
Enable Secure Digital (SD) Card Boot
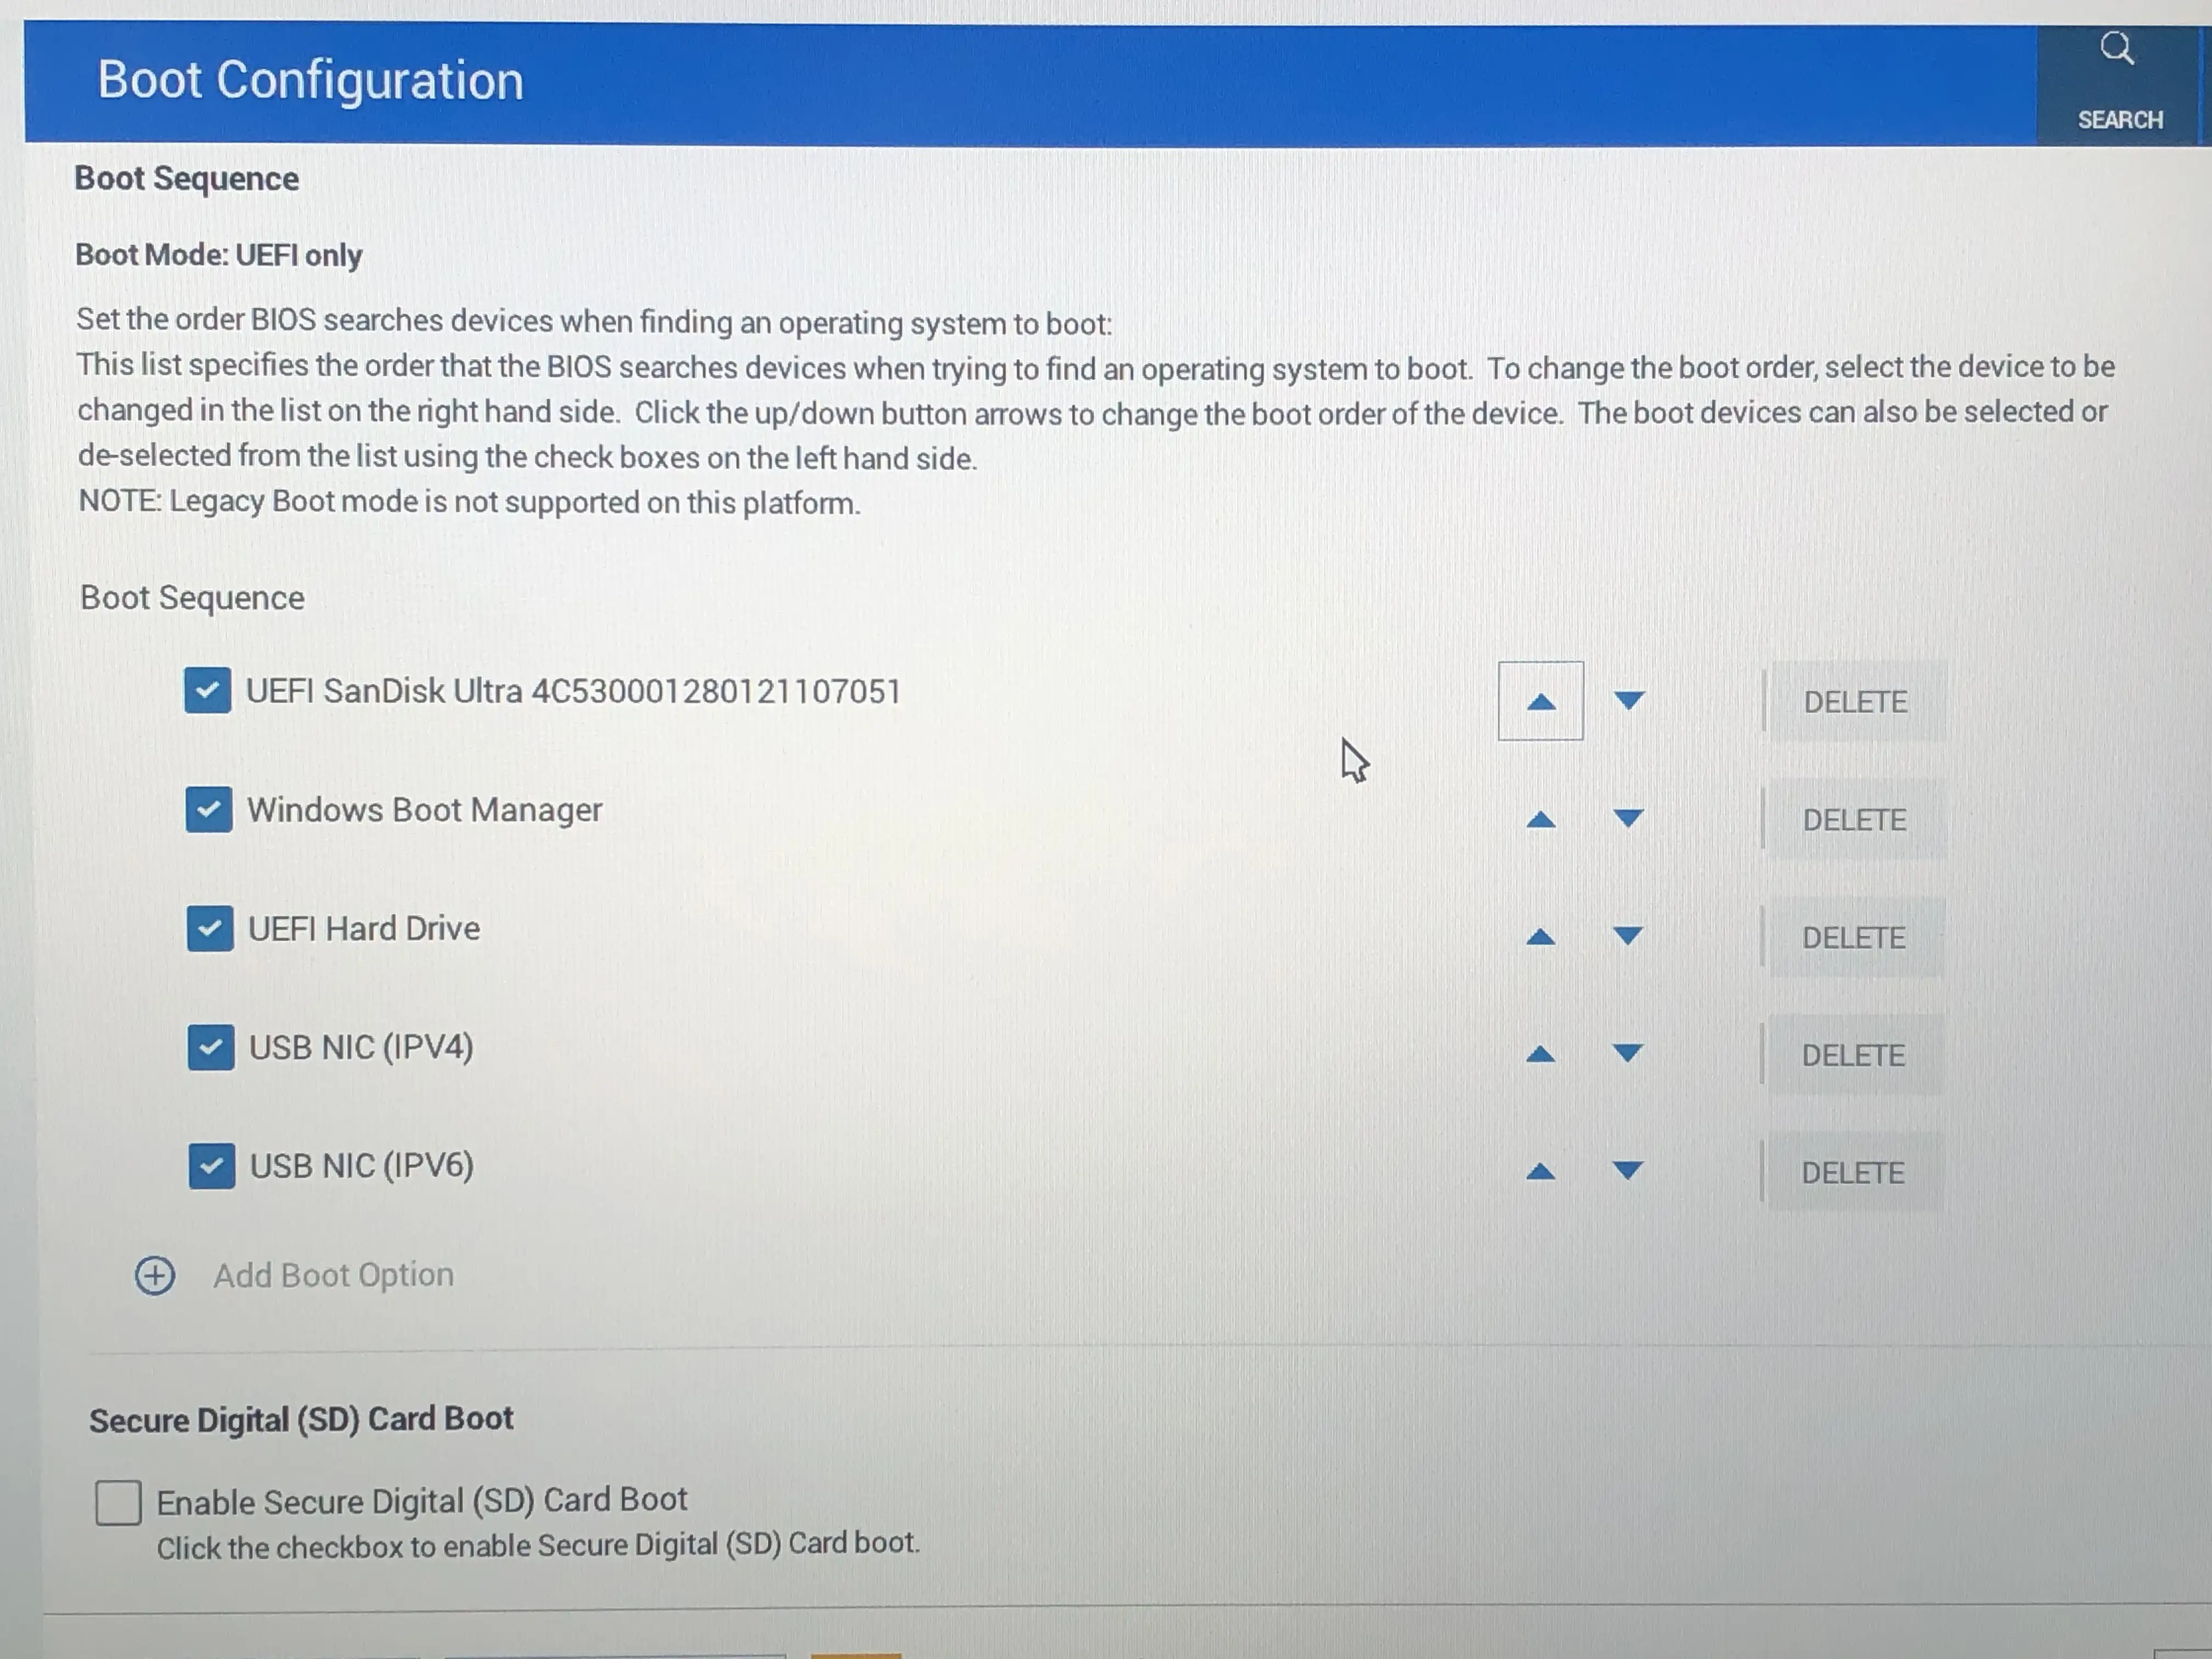tap(118, 1502)
